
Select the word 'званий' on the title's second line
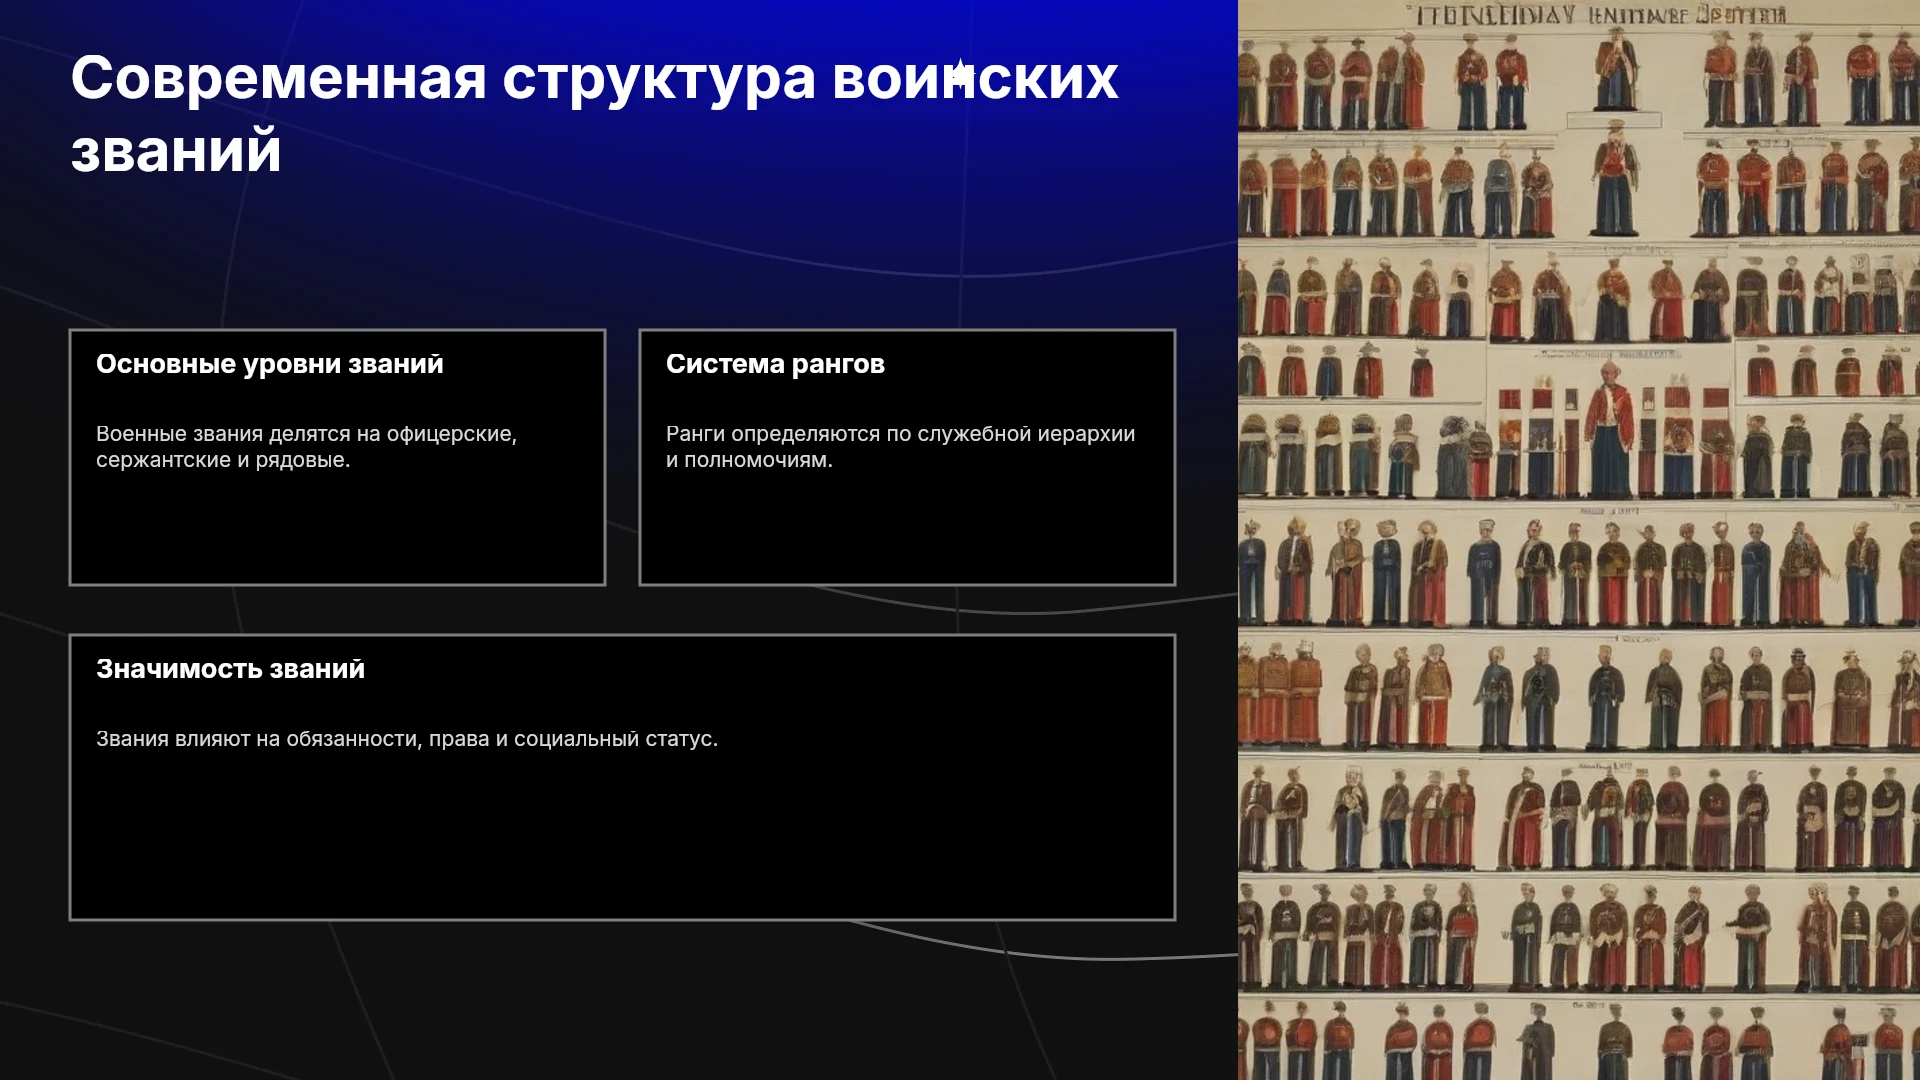176,151
